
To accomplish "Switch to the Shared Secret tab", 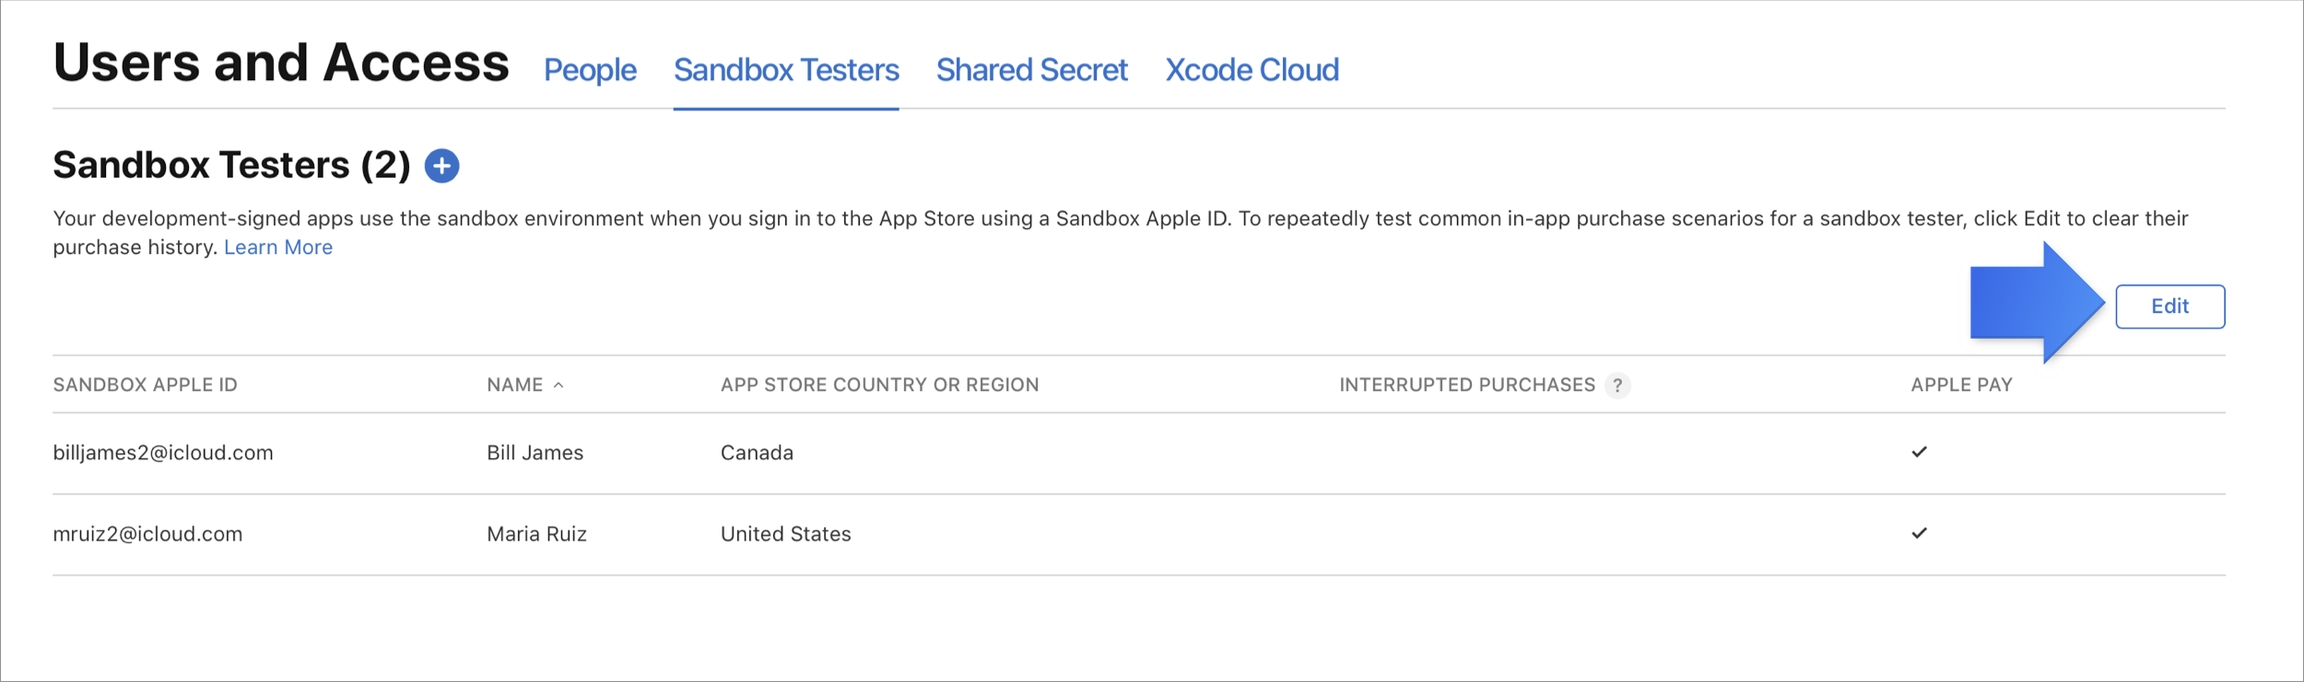I will pos(1031,70).
